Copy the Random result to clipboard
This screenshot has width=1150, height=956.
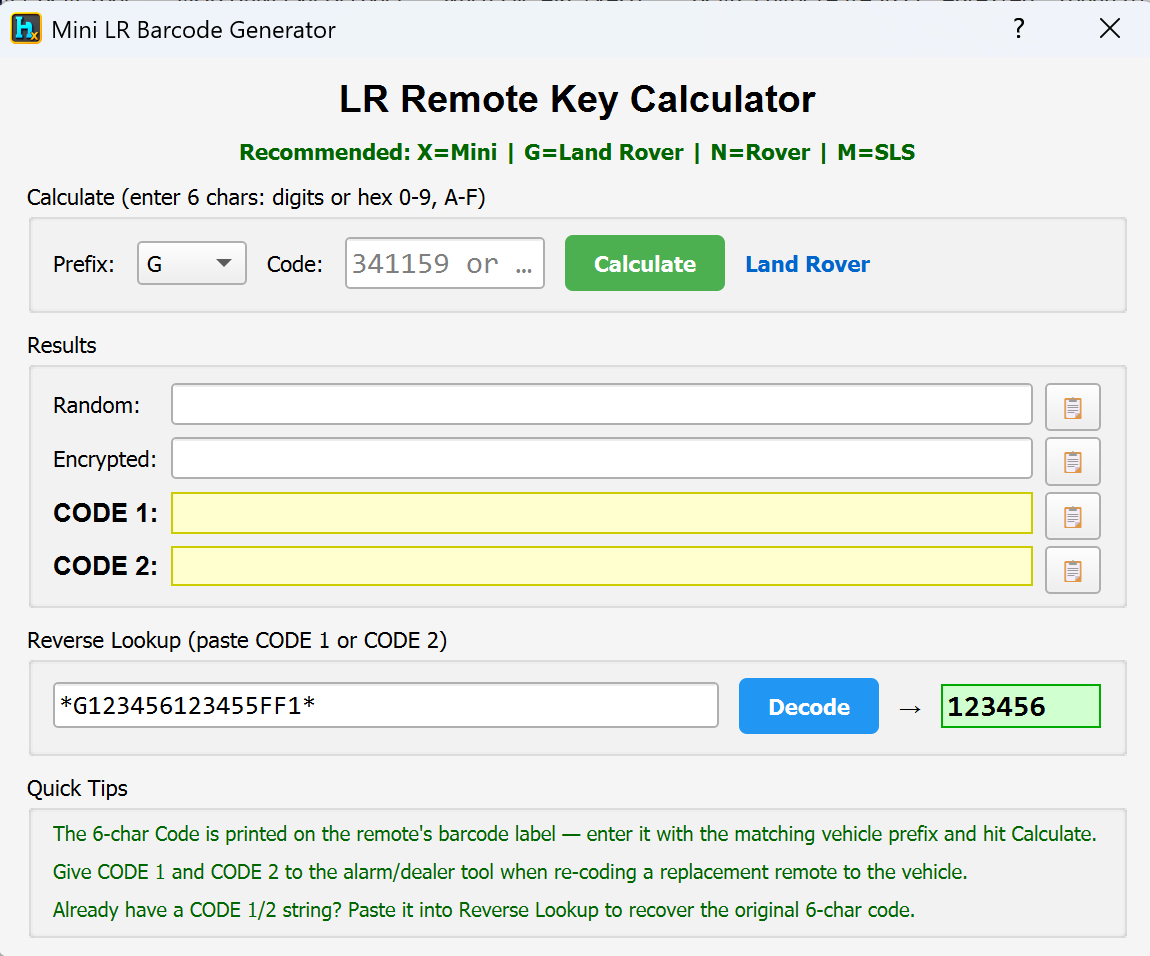tap(1072, 406)
